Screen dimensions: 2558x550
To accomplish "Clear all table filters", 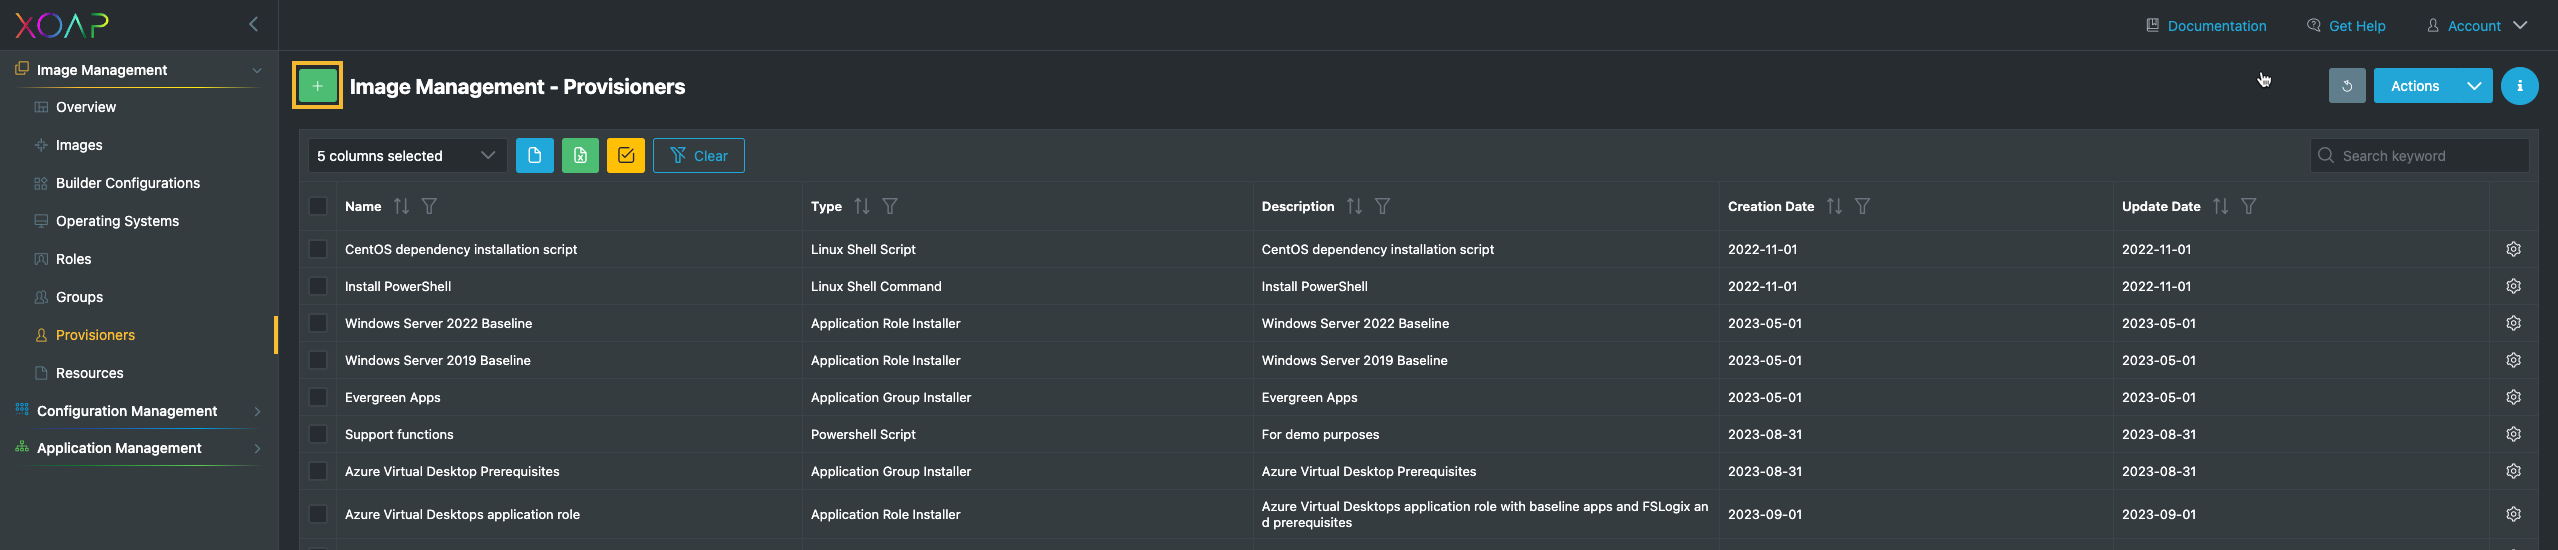I will pos(699,156).
